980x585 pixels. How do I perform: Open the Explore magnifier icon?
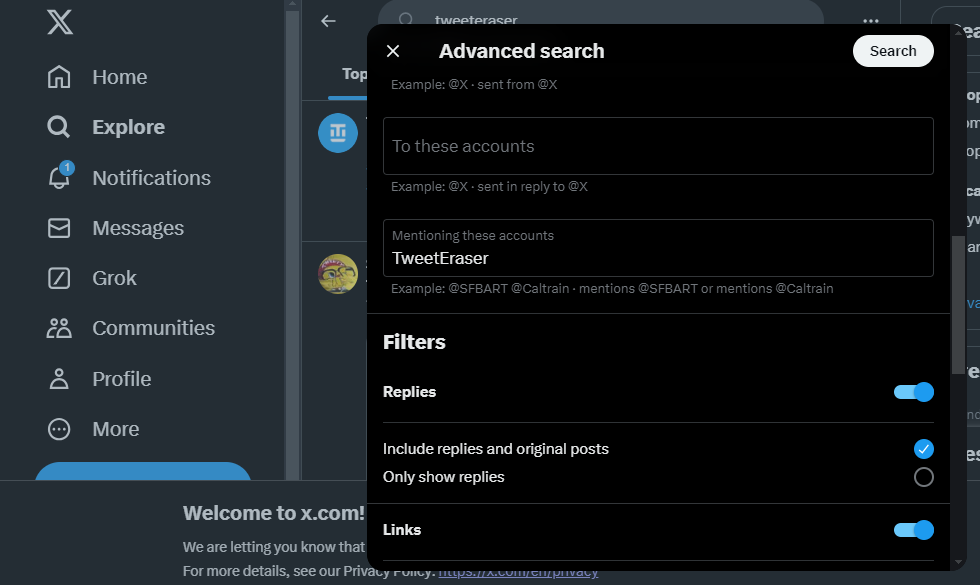click(x=59, y=127)
